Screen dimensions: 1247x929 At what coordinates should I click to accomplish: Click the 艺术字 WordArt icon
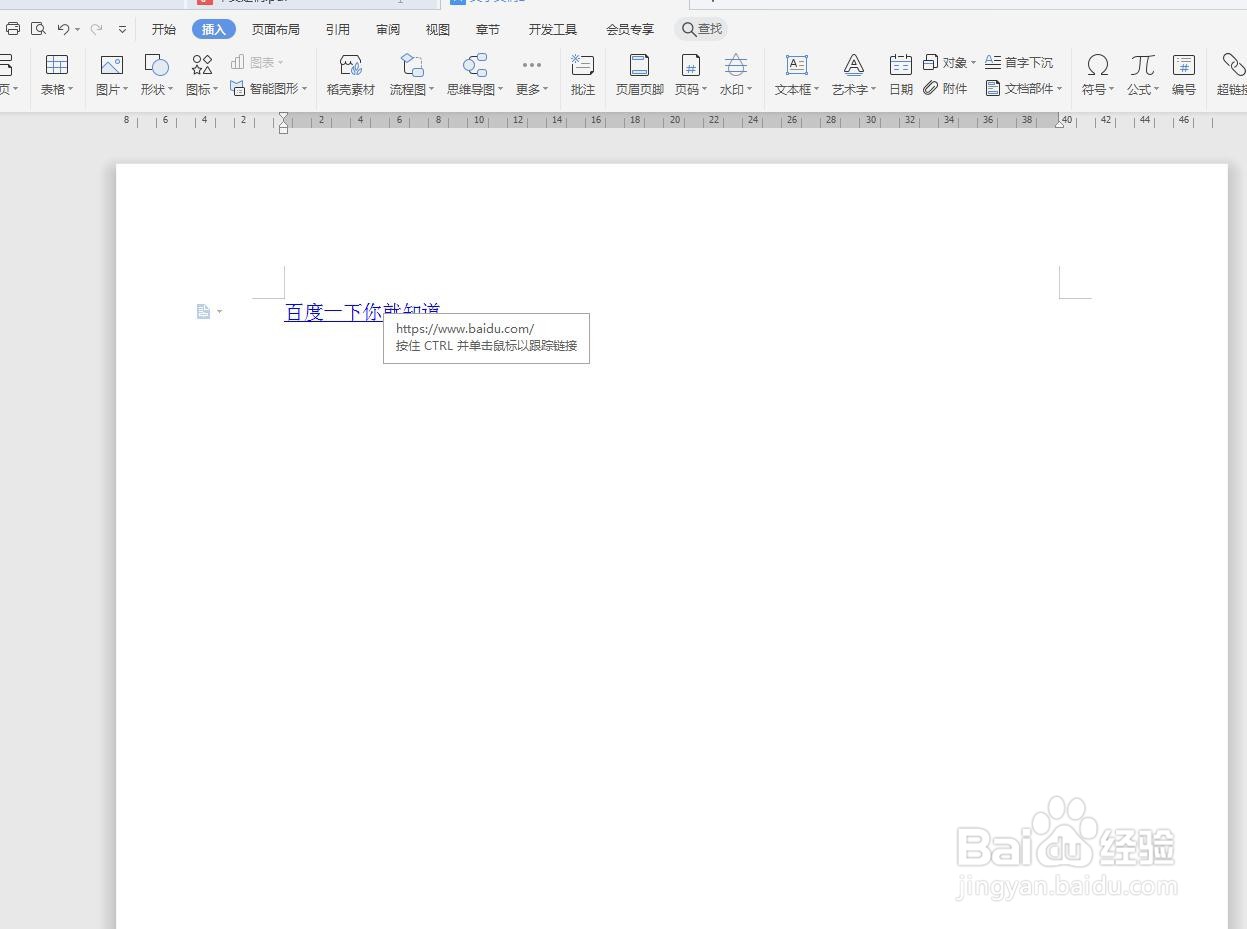tap(854, 66)
